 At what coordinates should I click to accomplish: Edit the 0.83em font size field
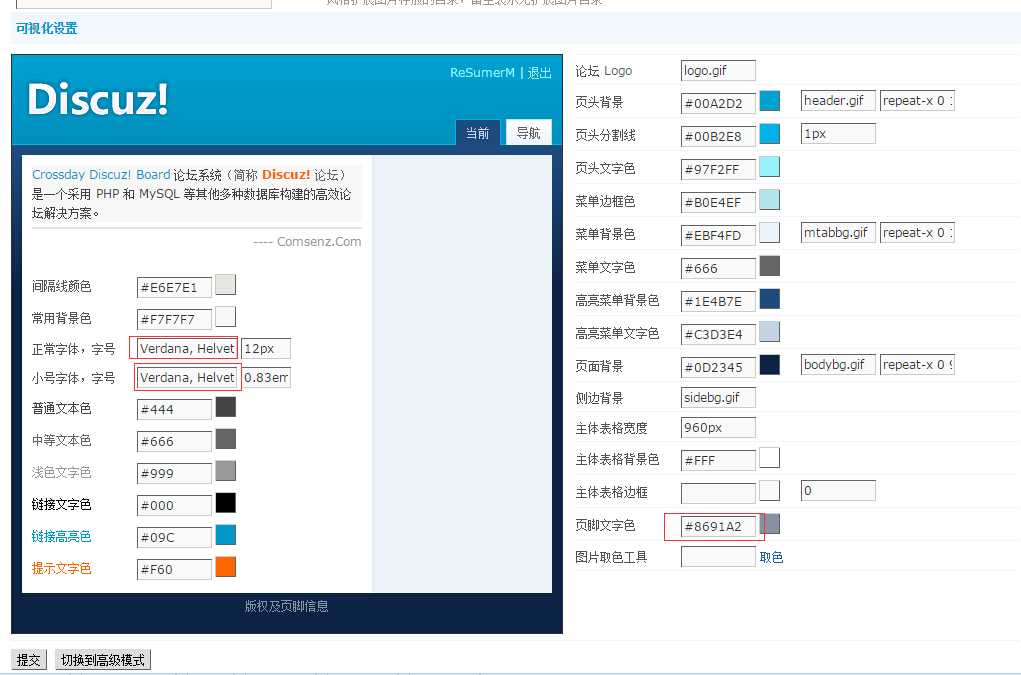(266, 378)
